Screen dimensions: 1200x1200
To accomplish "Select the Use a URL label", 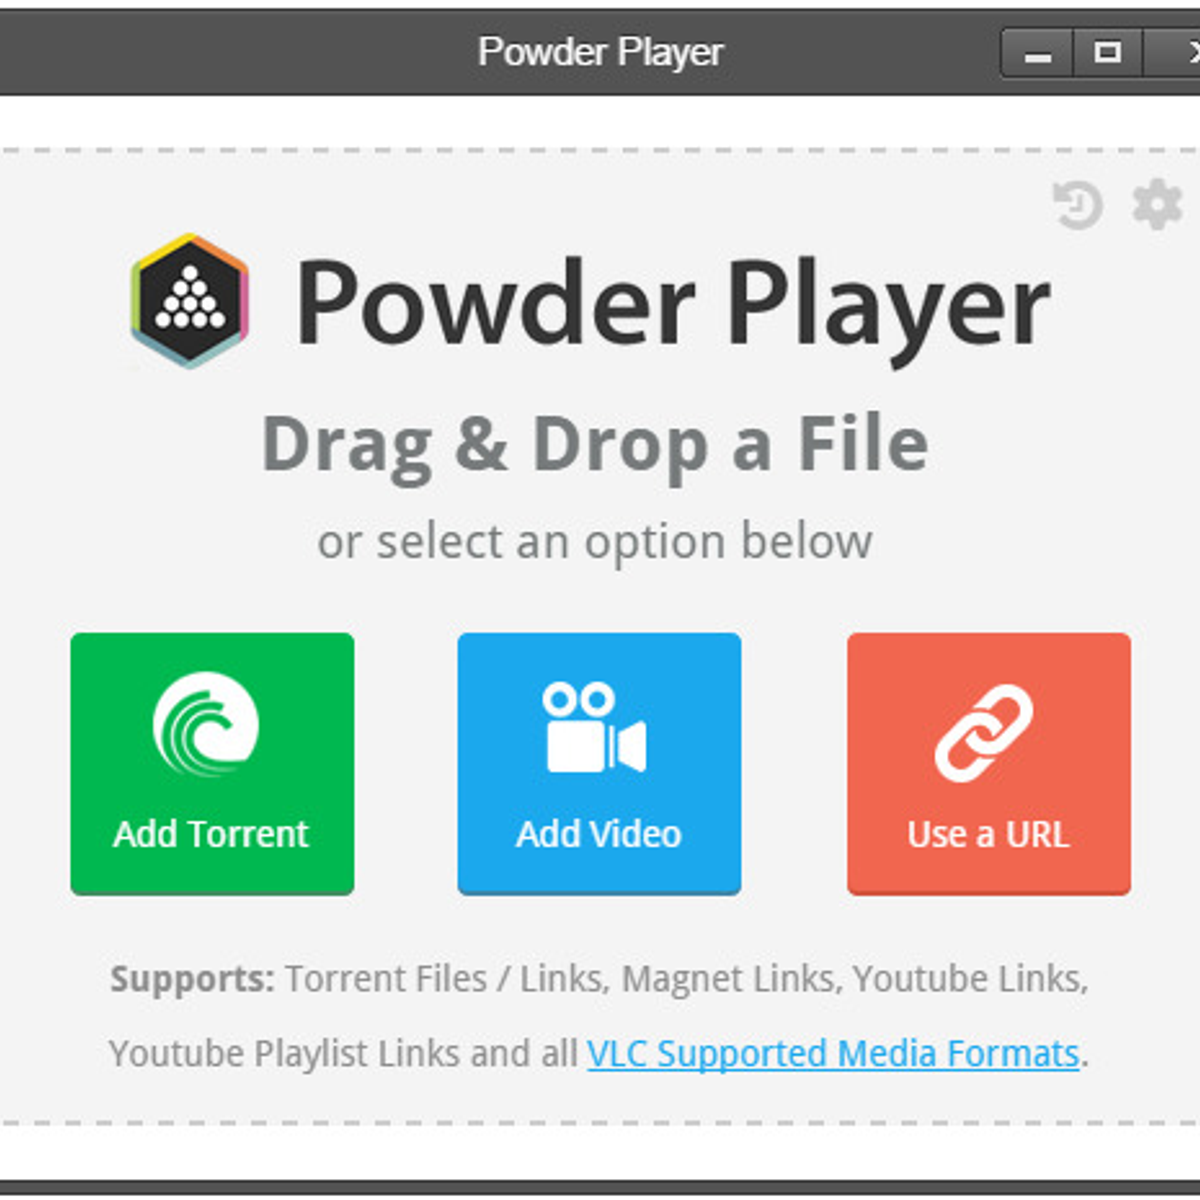I will tap(988, 834).
